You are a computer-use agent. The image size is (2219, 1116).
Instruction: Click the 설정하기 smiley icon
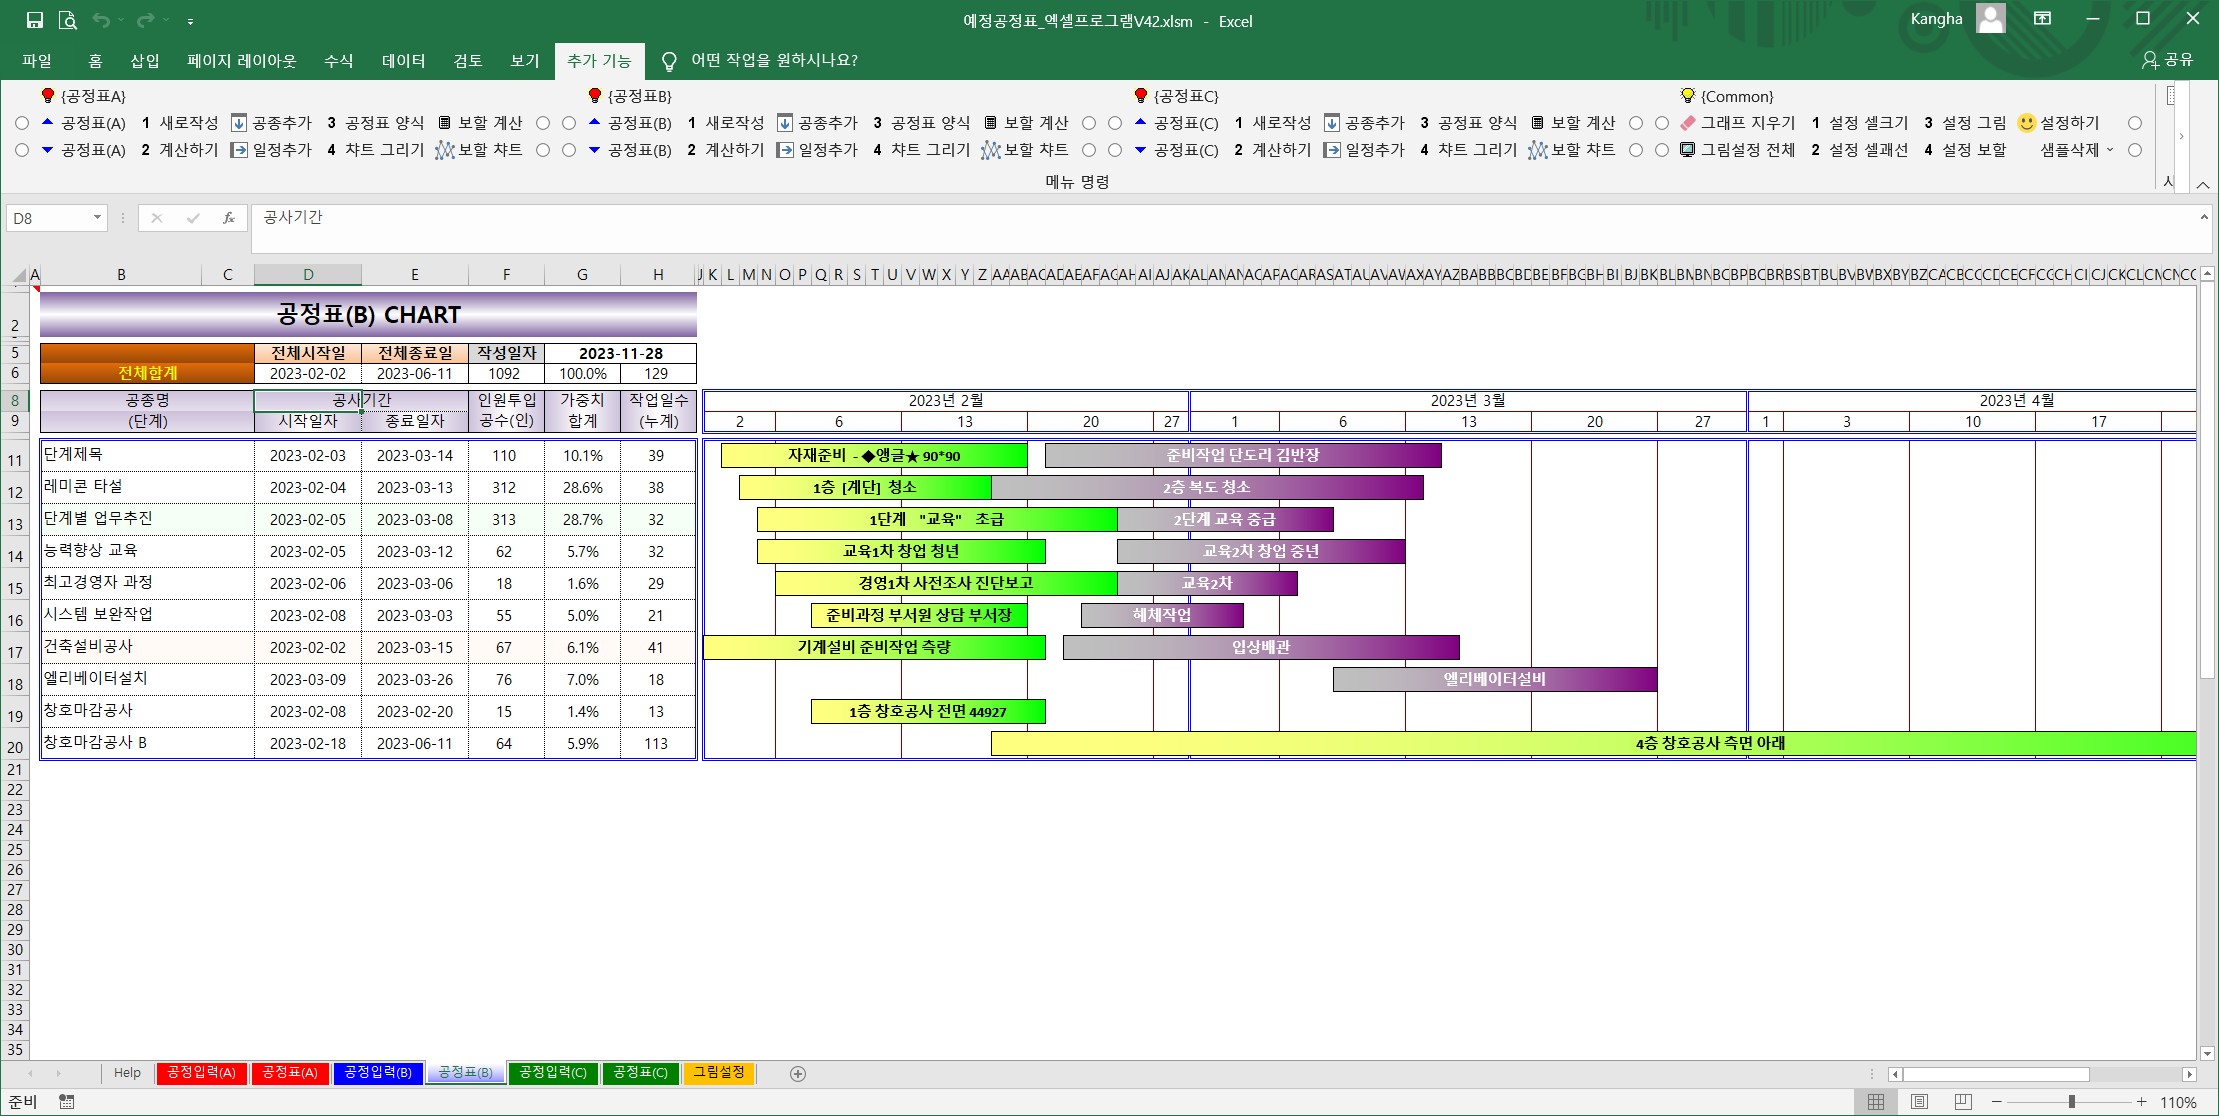click(2027, 123)
